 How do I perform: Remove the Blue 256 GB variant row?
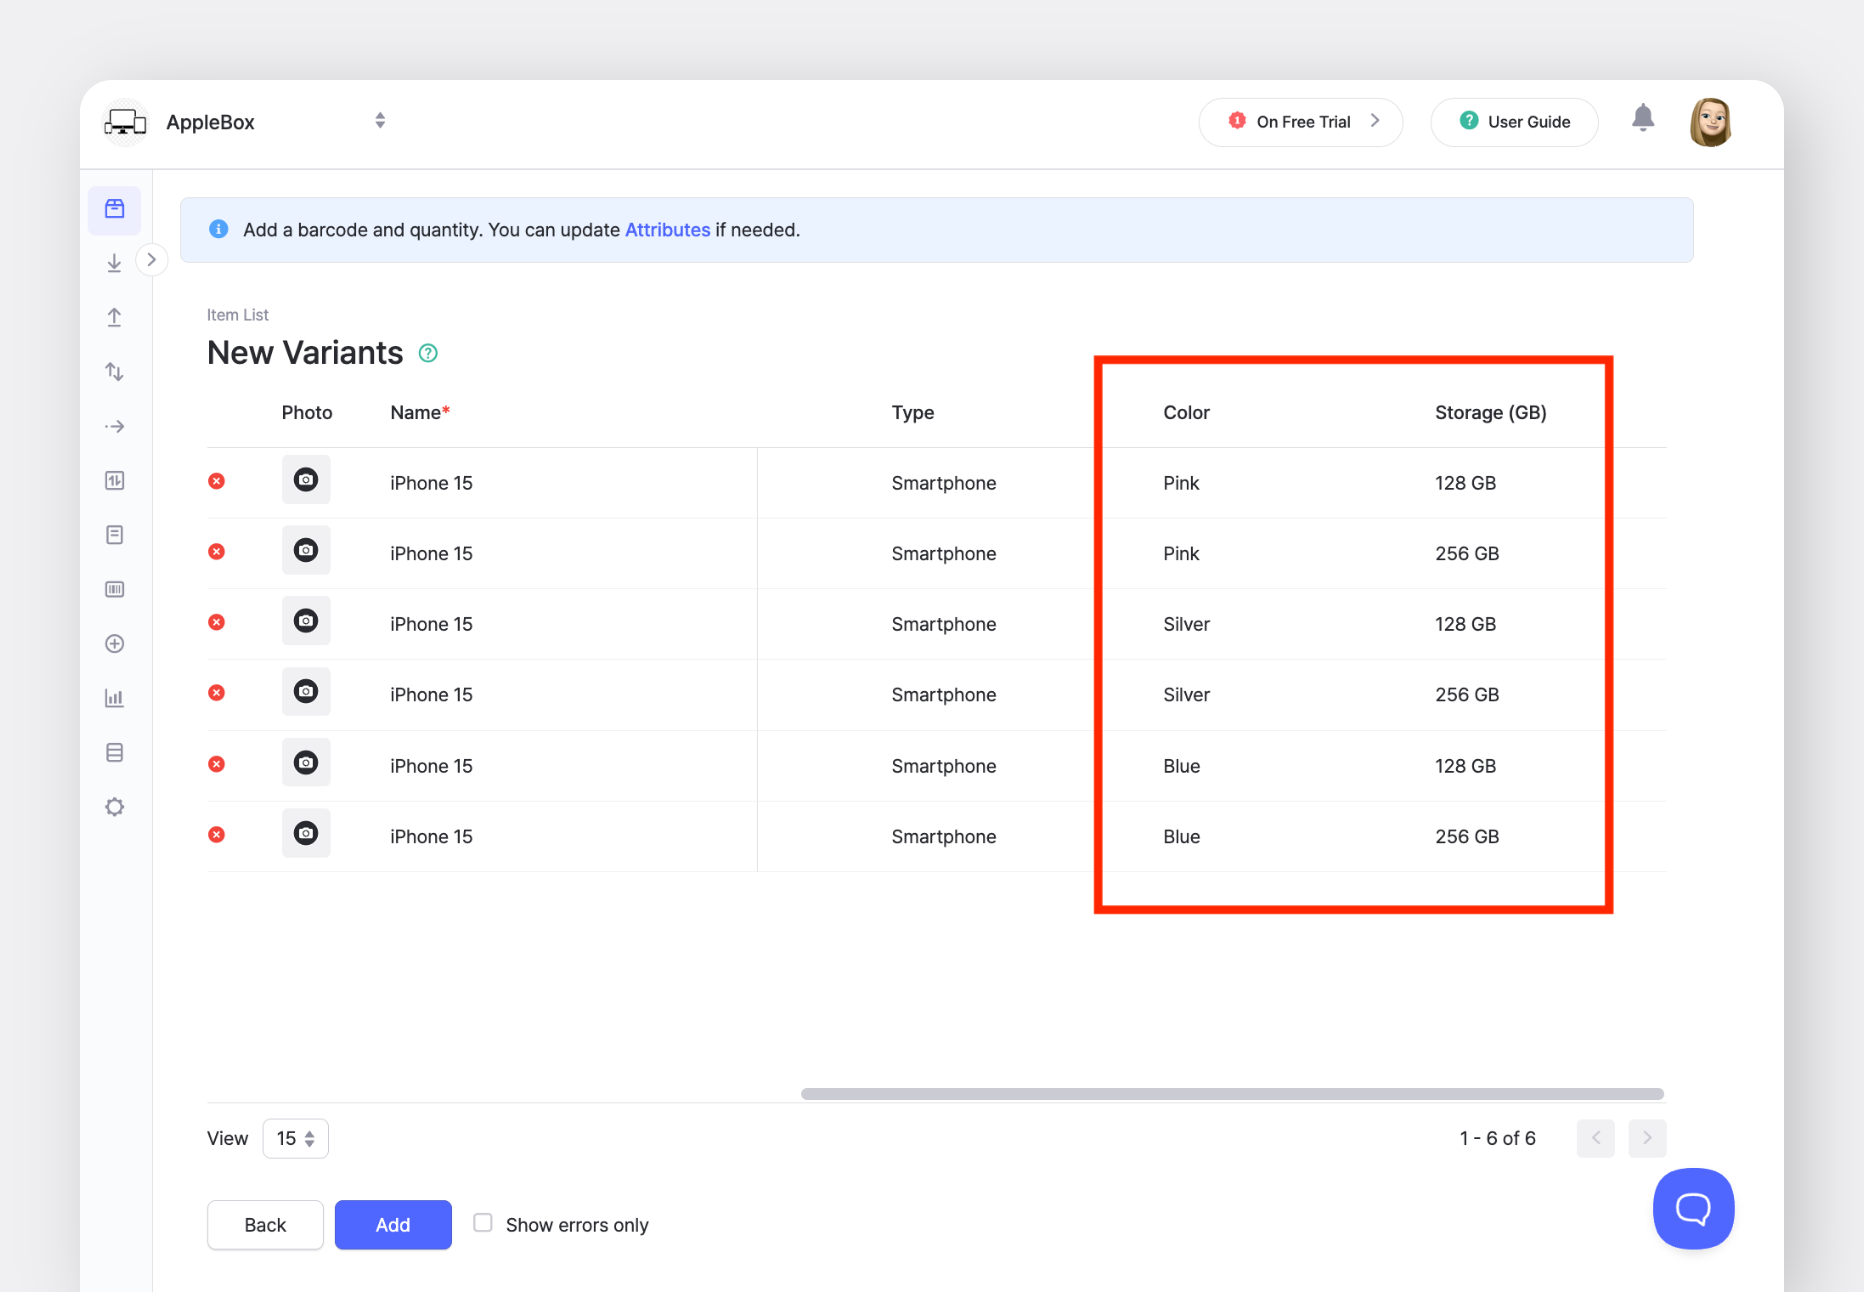point(216,835)
